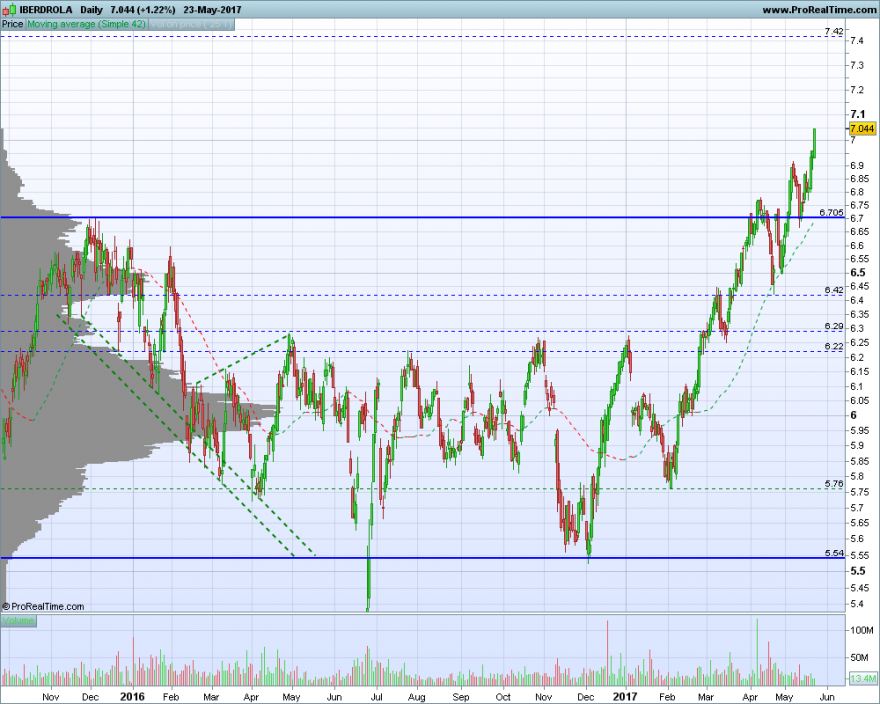
Task: Click the 2016 year marker on time axis
Action: point(132,697)
